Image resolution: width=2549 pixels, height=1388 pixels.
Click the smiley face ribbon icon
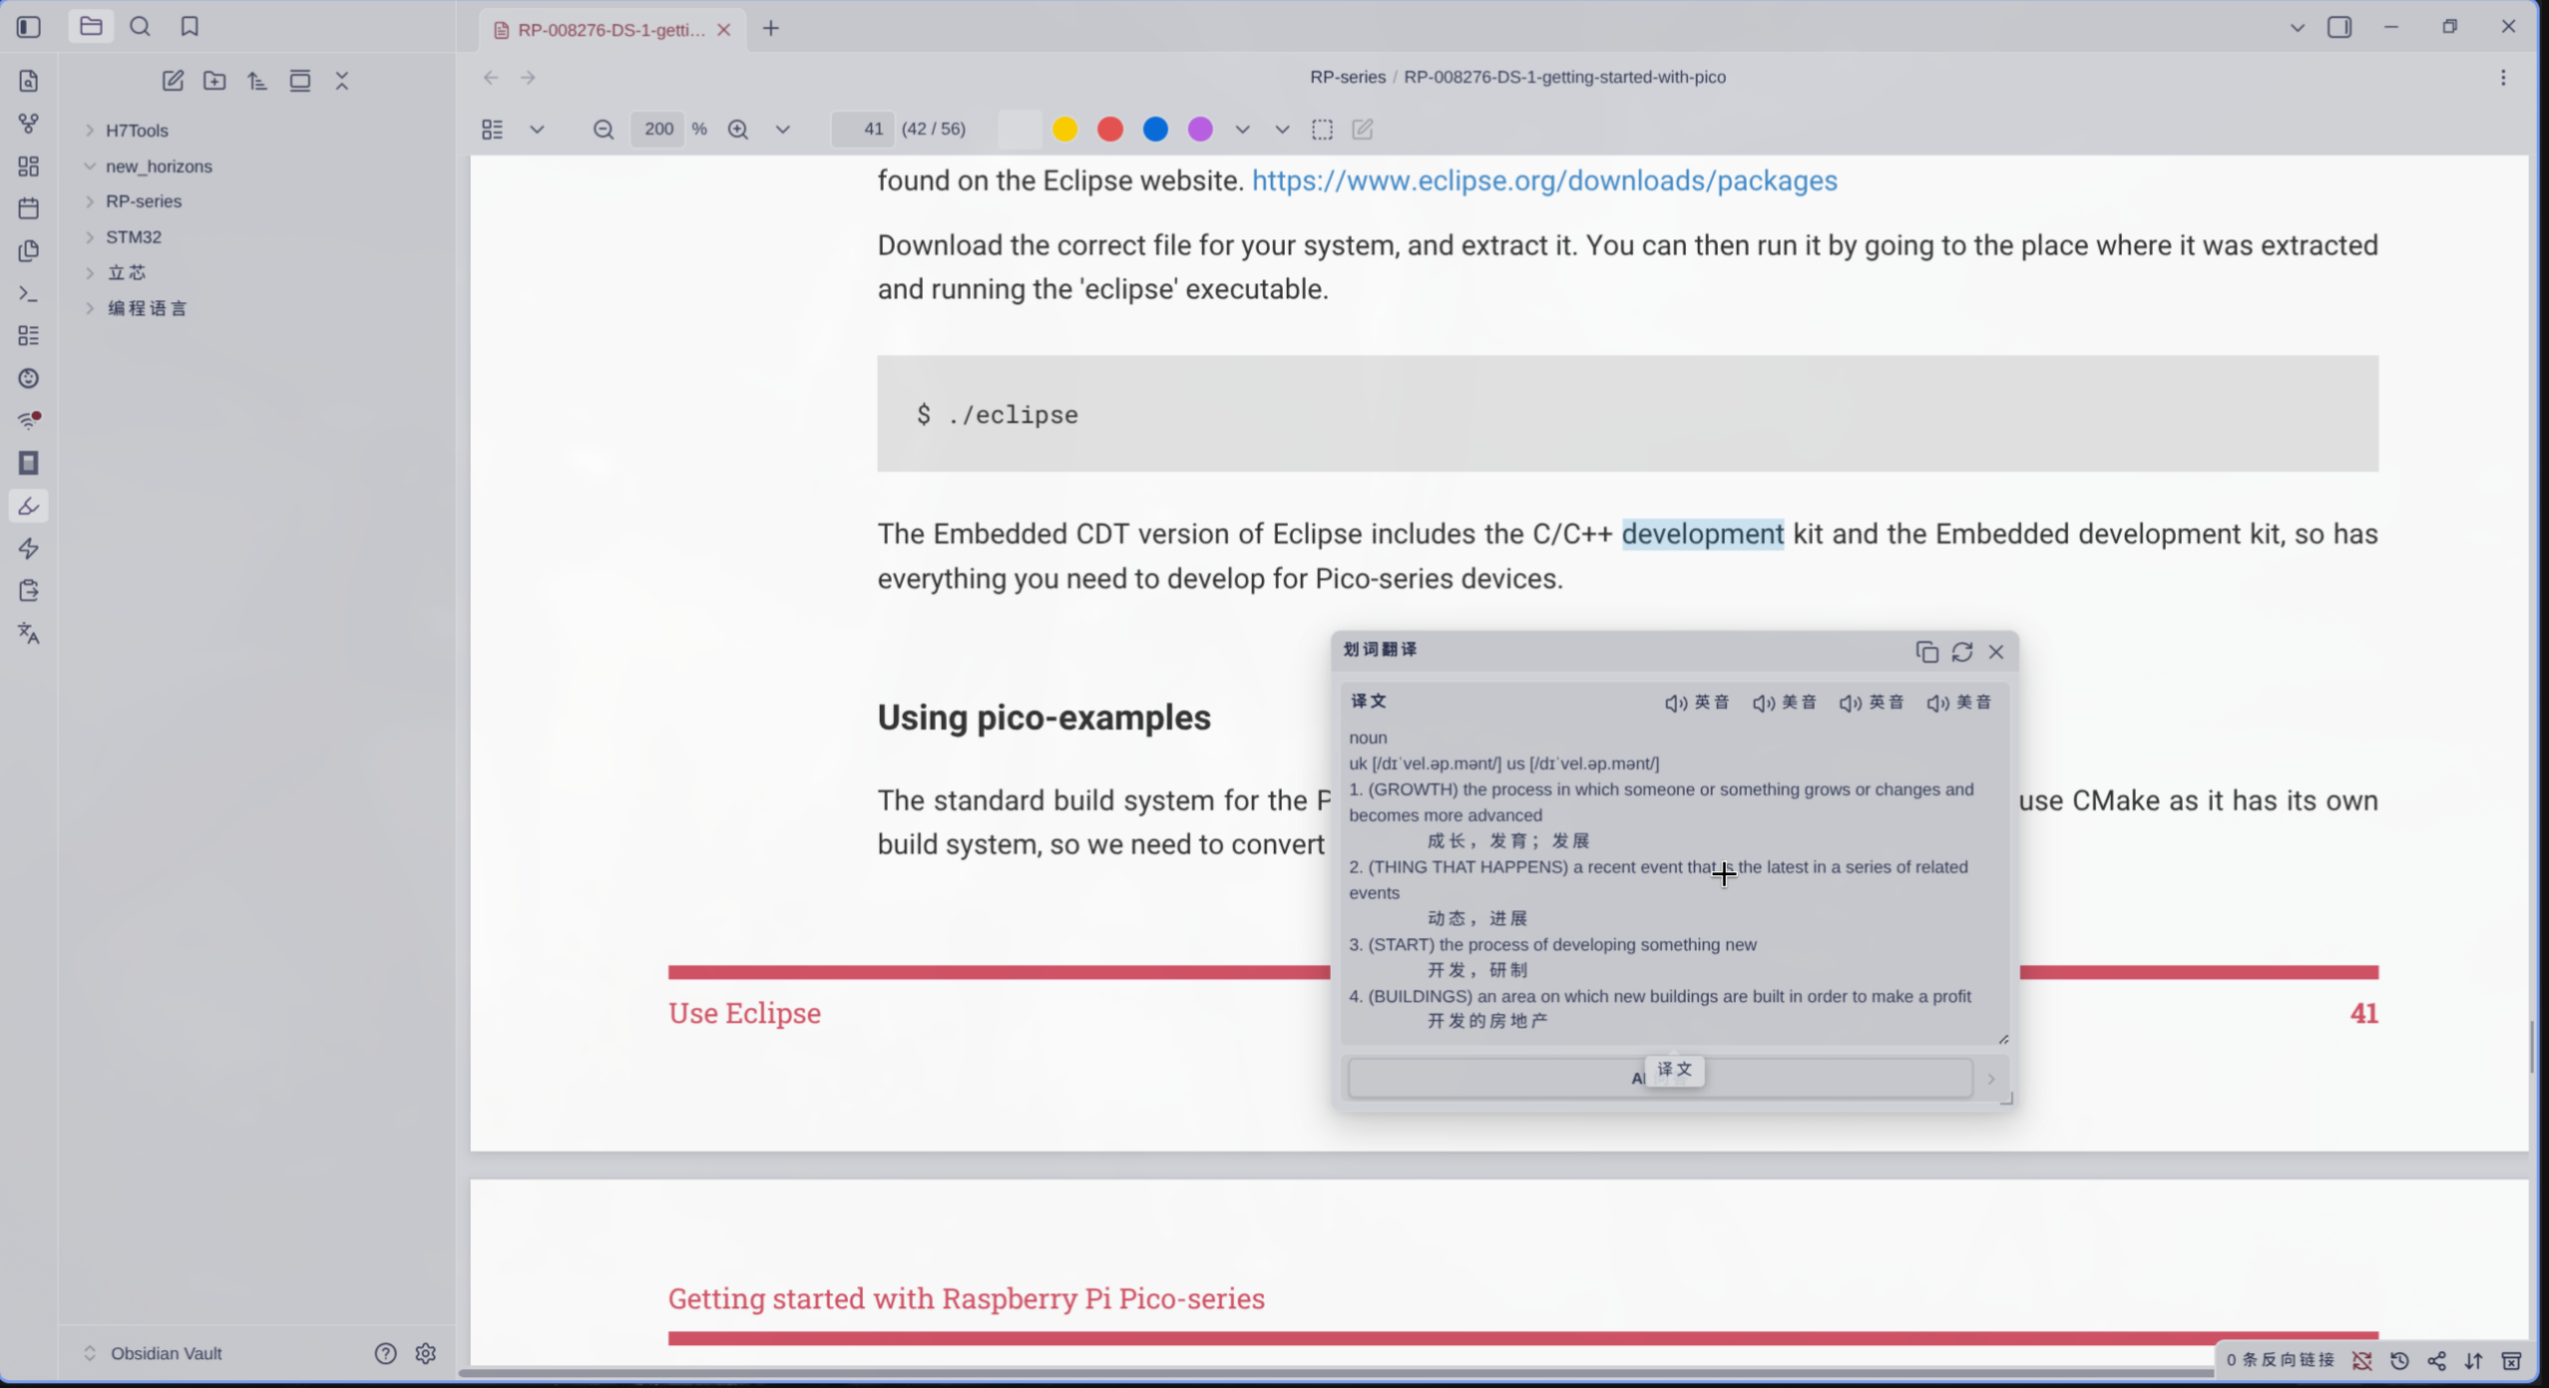click(x=28, y=378)
